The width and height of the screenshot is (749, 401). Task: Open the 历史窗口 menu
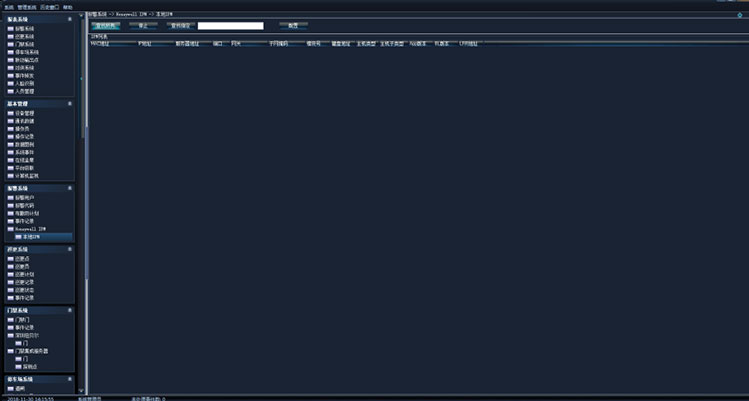[x=48, y=7]
